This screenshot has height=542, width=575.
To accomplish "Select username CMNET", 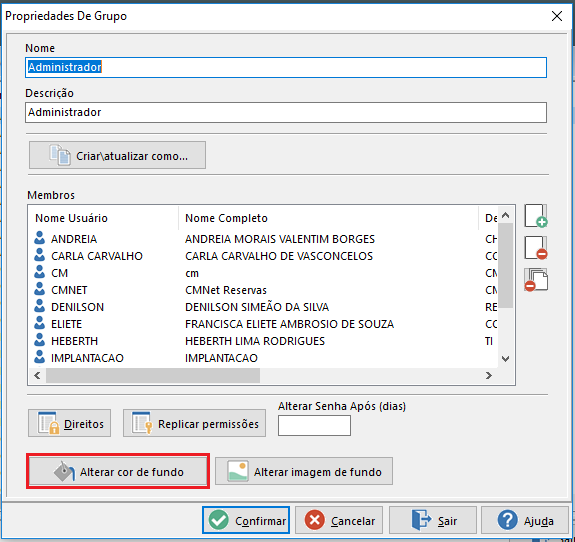I will 69,290.
